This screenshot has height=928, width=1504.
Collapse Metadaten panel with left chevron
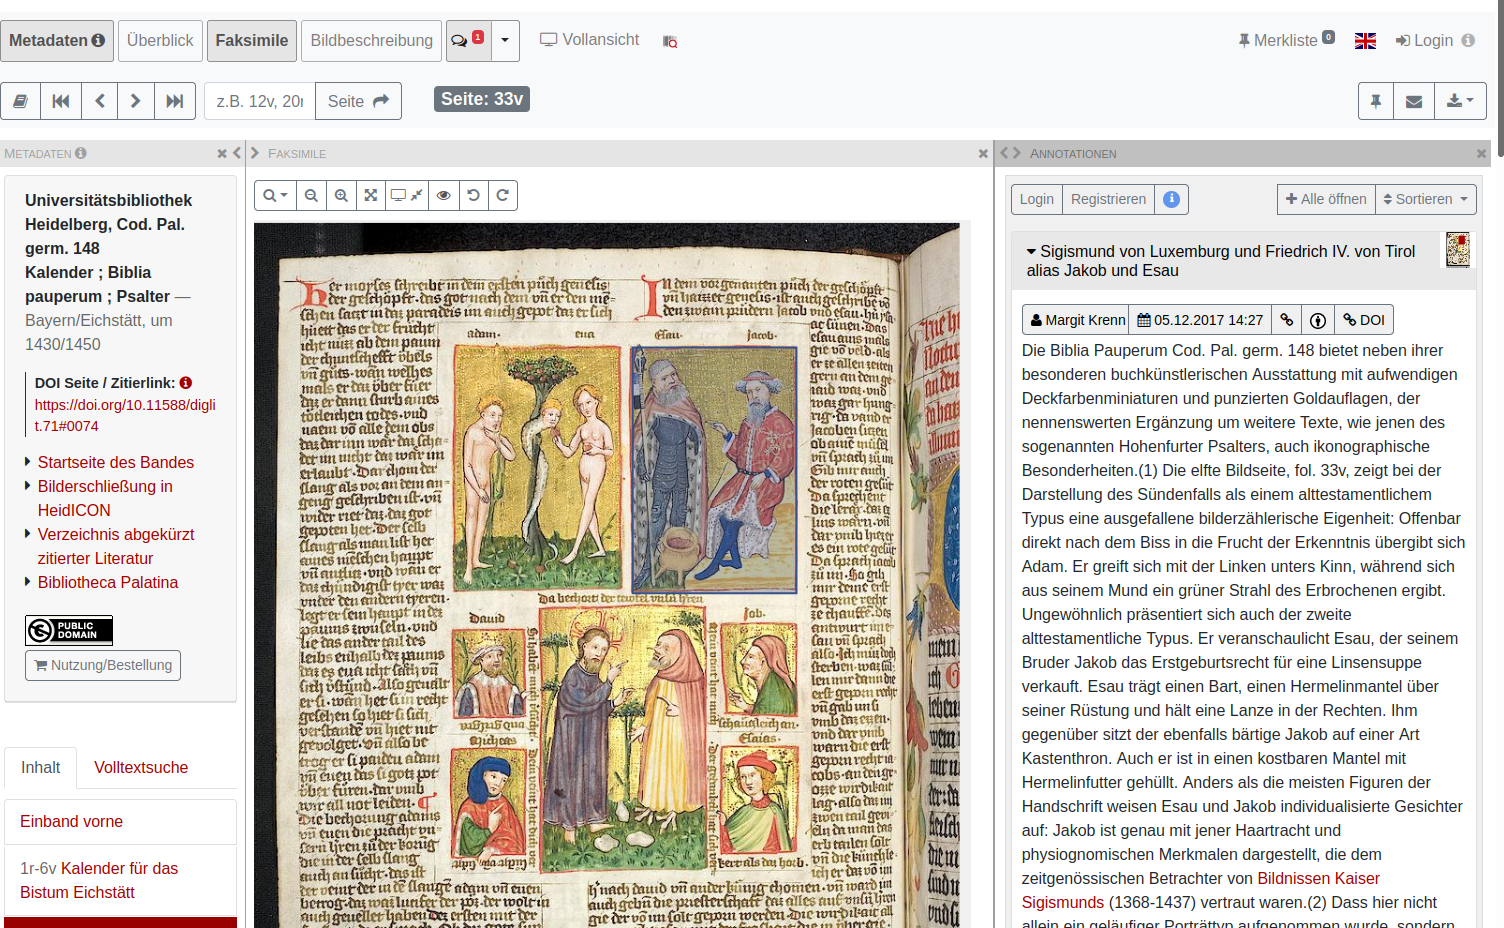click(237, 153)
